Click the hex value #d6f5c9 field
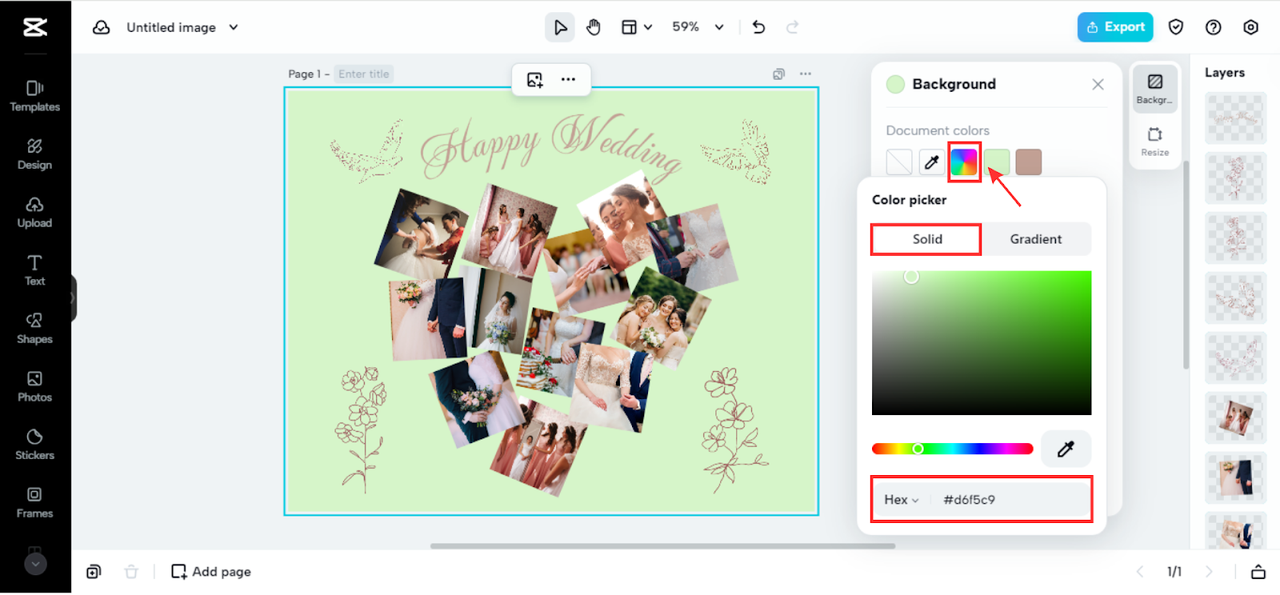 [x=1012, y=500]
